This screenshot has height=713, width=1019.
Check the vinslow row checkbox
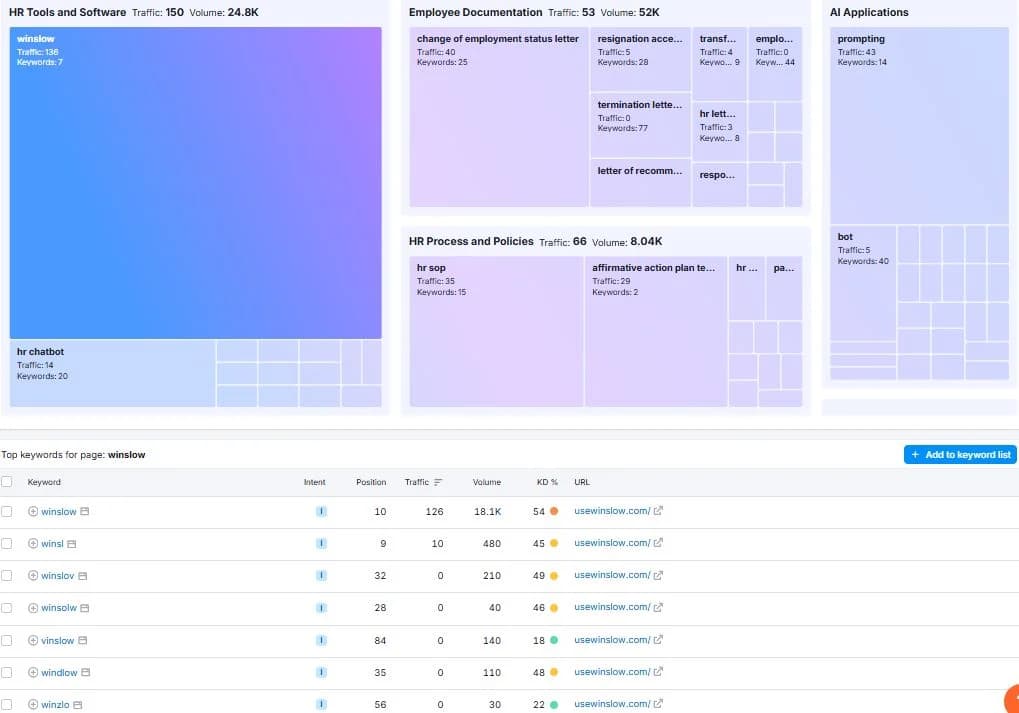pos(6,640)
